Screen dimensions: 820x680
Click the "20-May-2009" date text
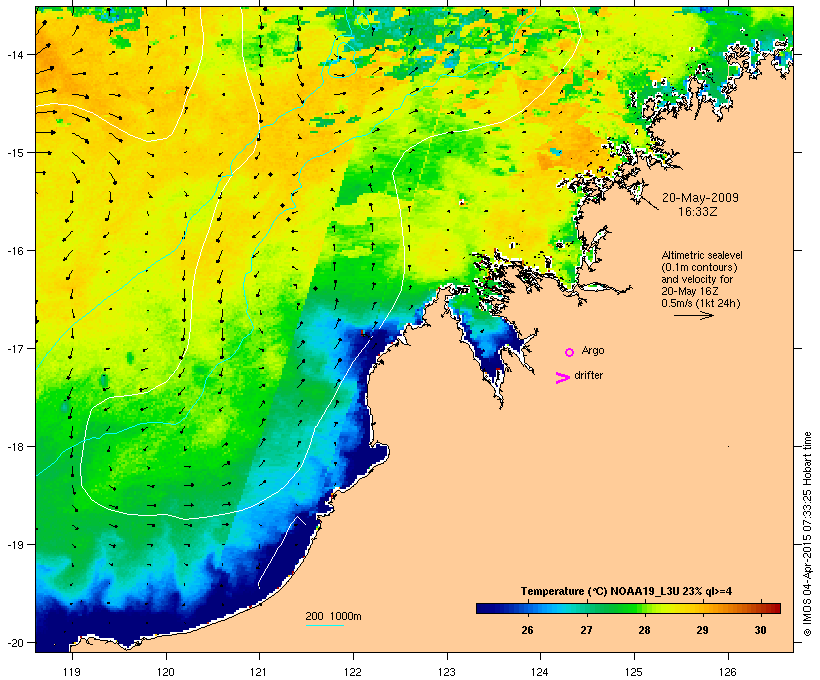pyautogui.click(x=700, y=198)
